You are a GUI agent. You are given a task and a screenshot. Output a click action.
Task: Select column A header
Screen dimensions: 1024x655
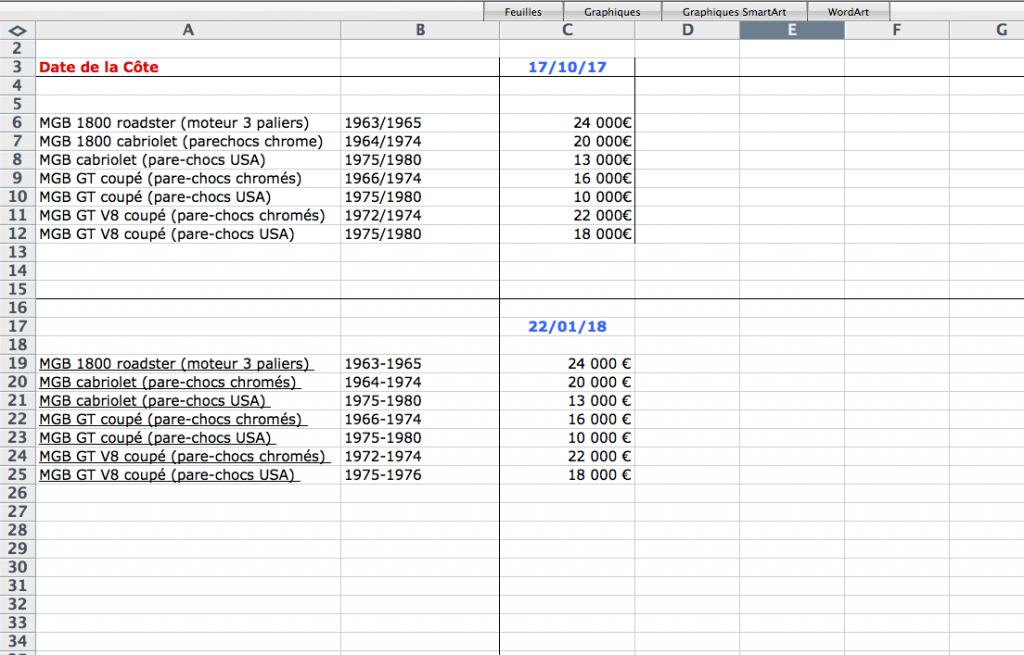pos(188,30)
